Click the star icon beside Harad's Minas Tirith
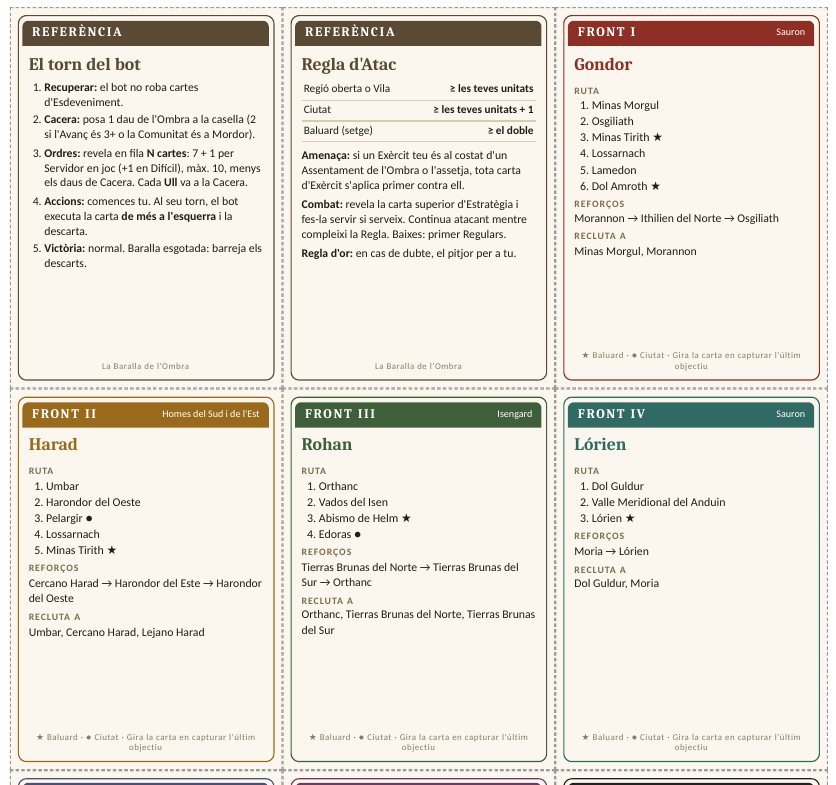 [111, 550]
